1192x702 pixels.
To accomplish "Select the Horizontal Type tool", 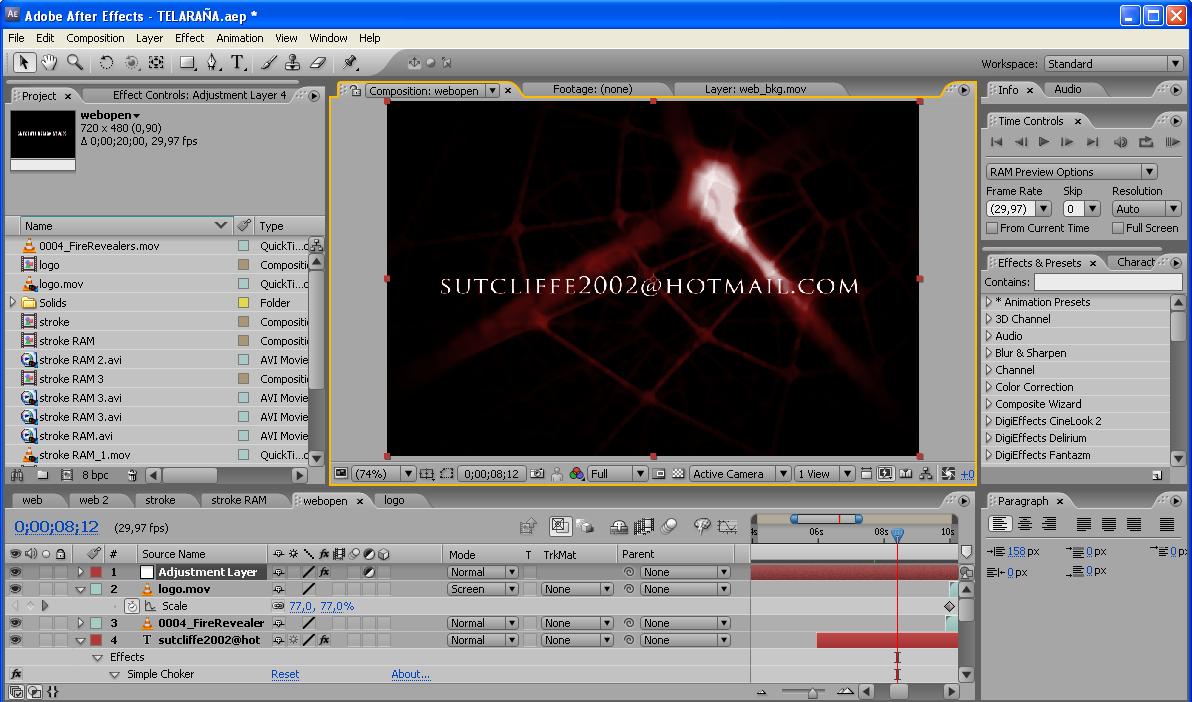I will click(x=238, y=62).
